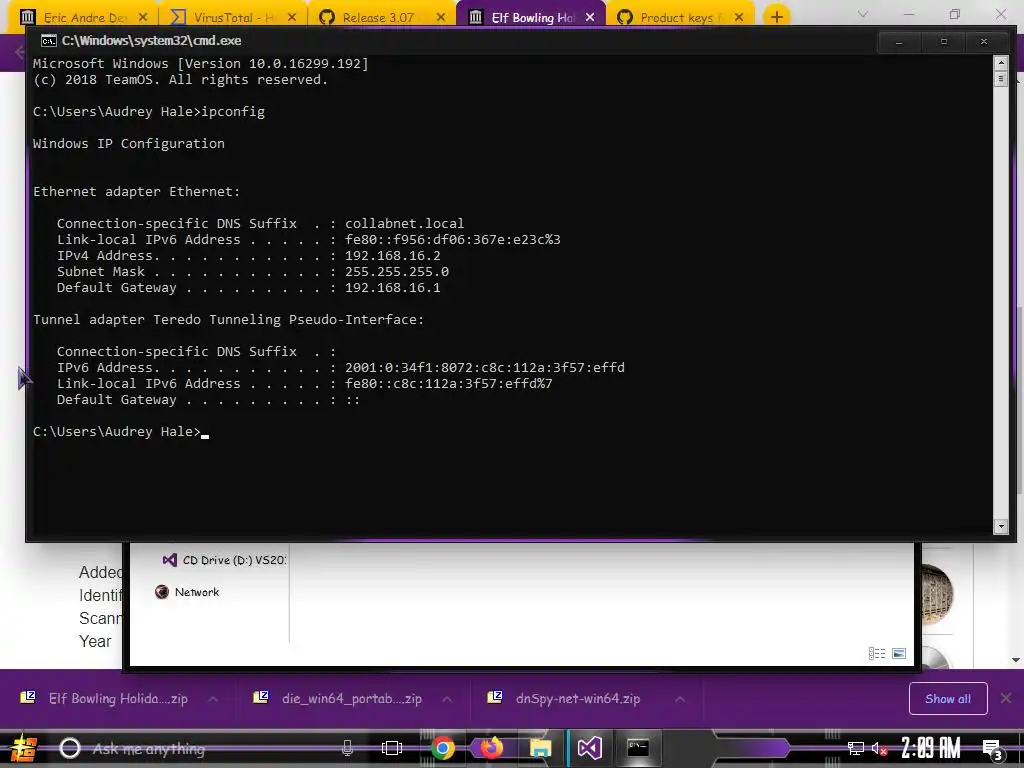Viewport: 1024px width, 768px height.
Task: Open the Elf Bowling Holida zip download
Action: click(x=105, y=699)
